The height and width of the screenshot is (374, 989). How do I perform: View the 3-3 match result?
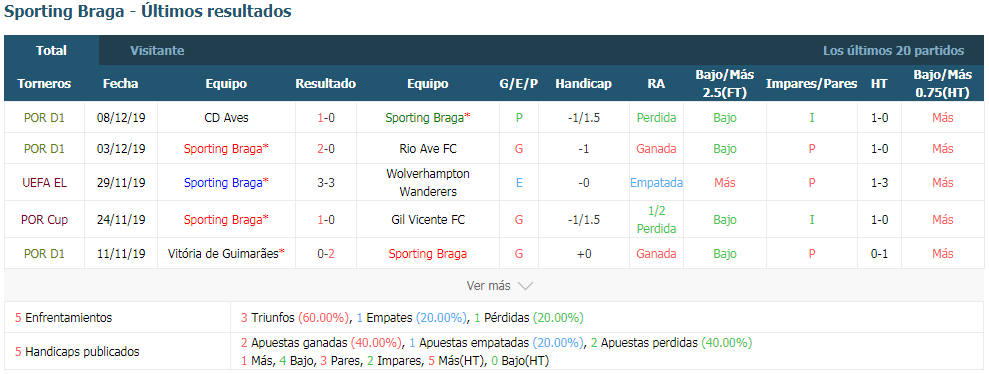[325, 182]
